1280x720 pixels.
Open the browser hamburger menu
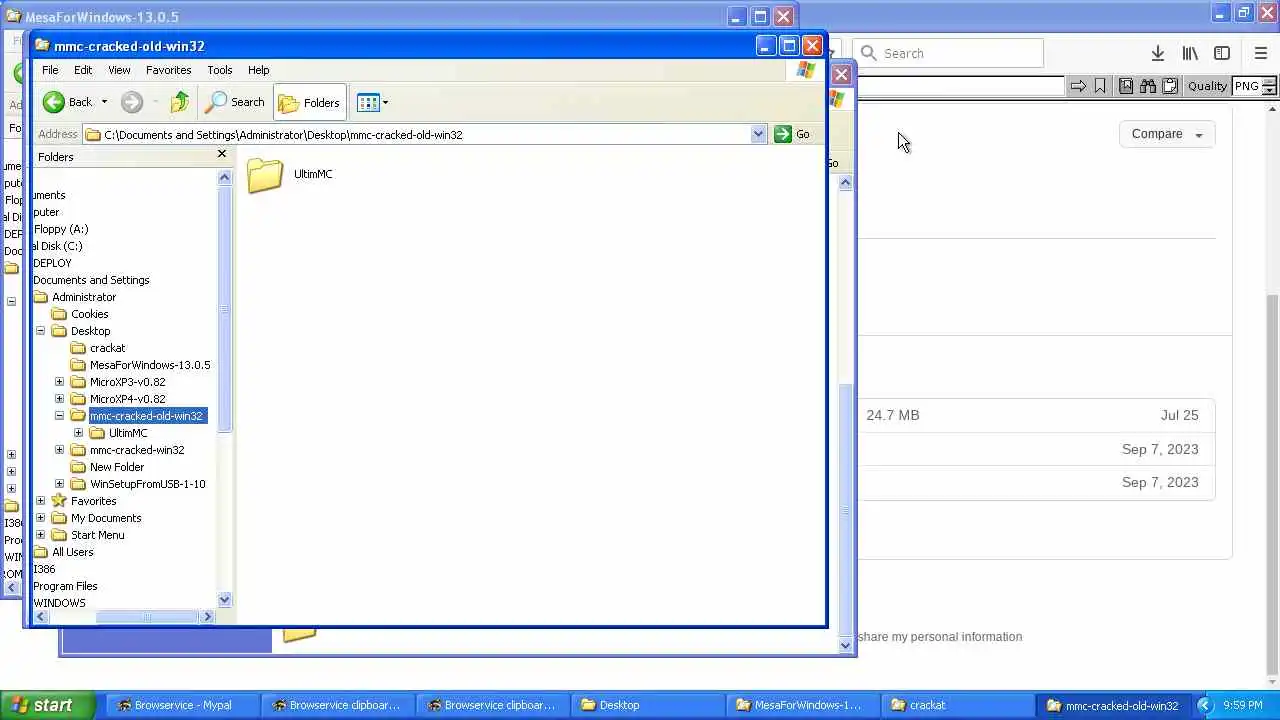tap(1261, 53)
